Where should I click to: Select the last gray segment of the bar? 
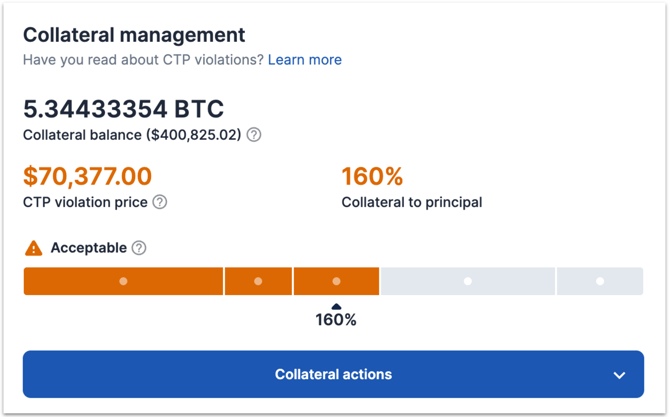click(600, 281)
